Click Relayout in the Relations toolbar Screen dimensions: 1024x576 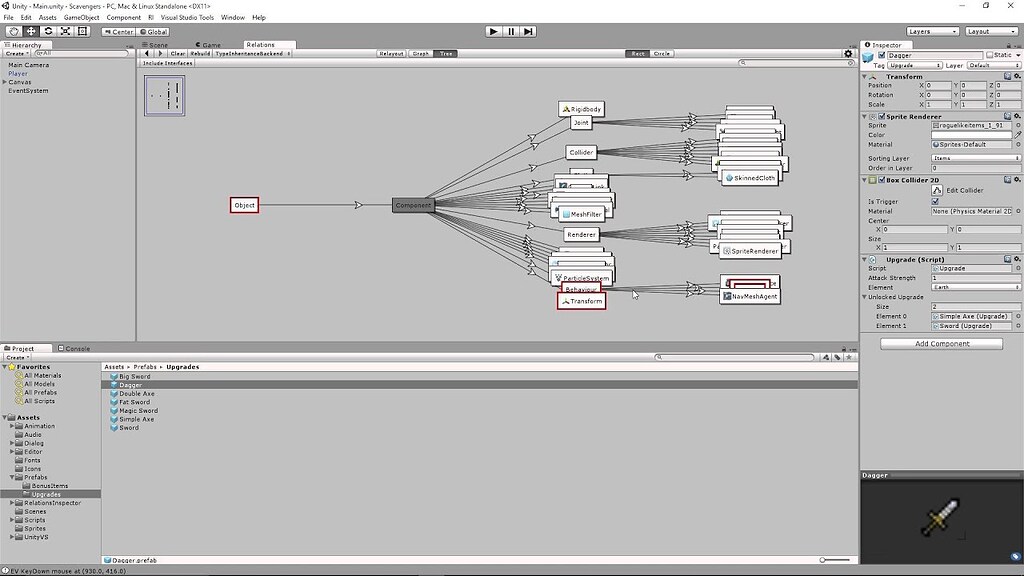pos(393,53)
